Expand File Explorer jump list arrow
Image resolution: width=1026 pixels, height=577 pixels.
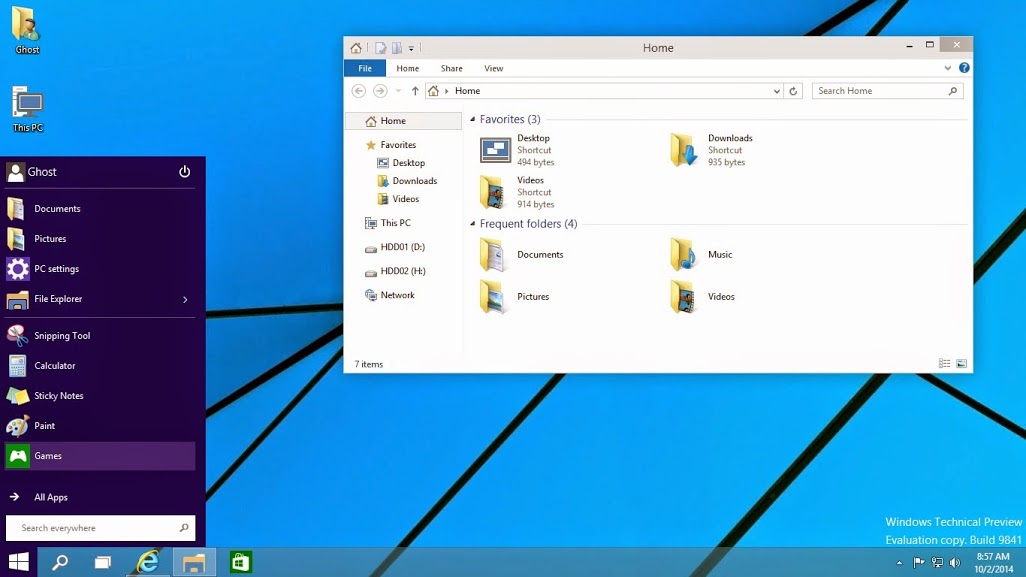[185, 300]
